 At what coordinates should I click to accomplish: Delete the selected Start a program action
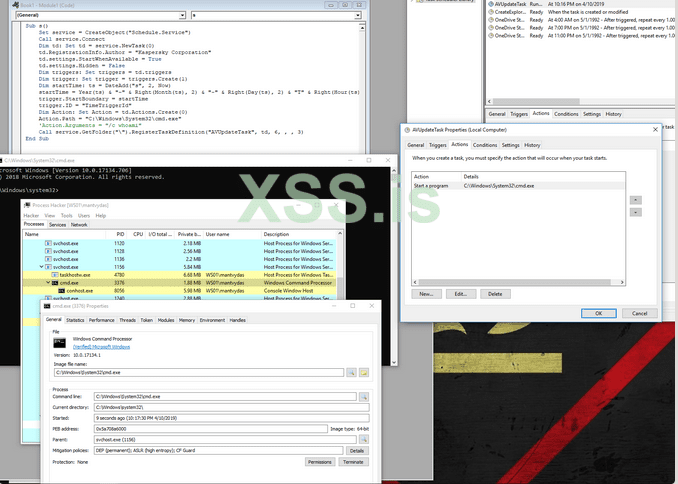coord(496,294)
